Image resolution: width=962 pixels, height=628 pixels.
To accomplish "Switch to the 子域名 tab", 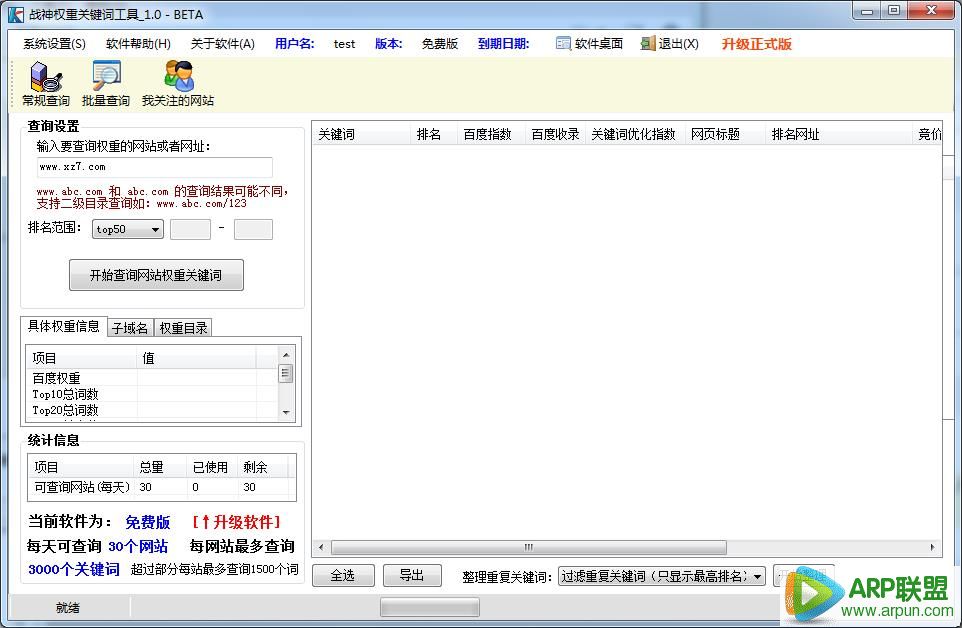I will coord(130,328).
